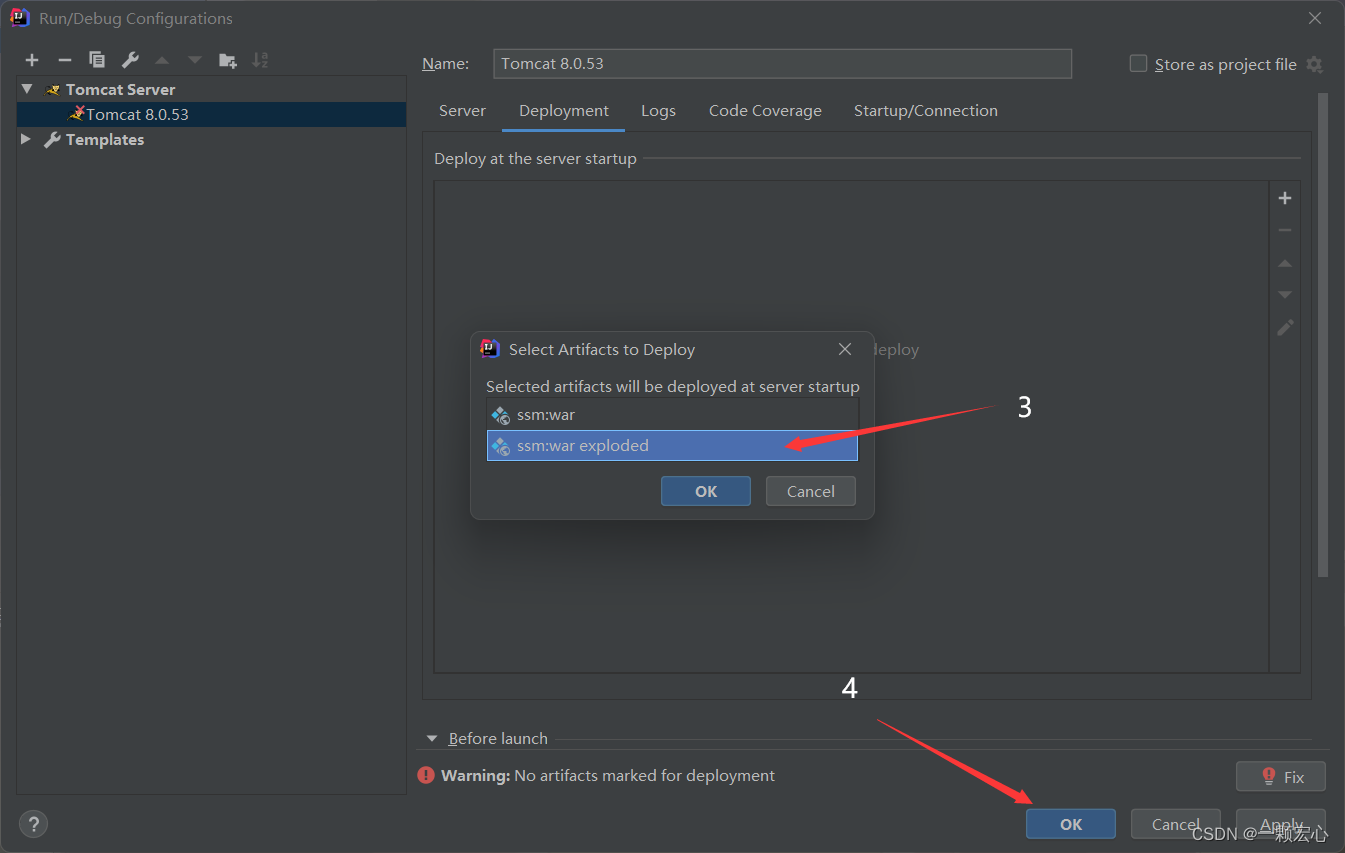This screenshot has height=853, width=1345.
Task: Select Tomcat 8.0.53 configuration in tree
Action: [x=211, y=114]
